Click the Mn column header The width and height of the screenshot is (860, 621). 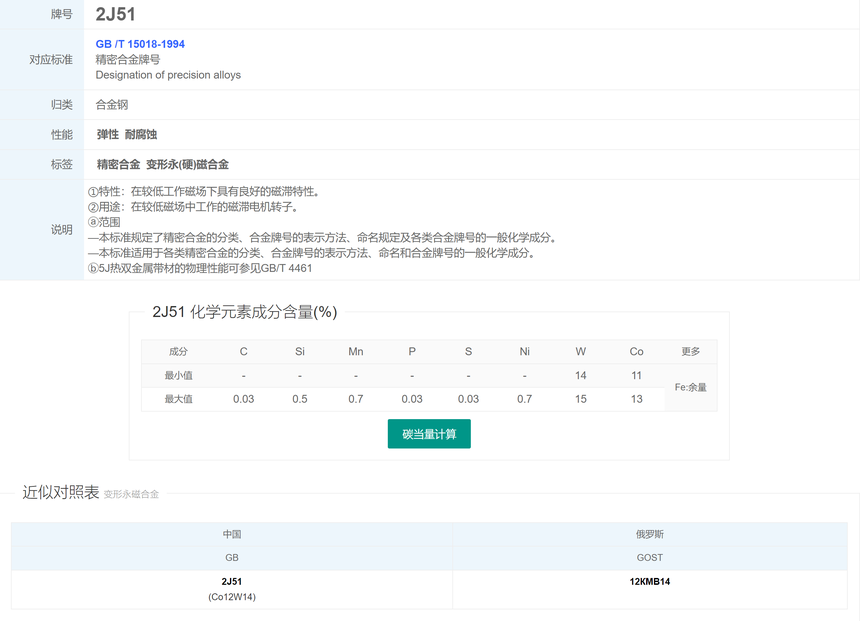355,351
